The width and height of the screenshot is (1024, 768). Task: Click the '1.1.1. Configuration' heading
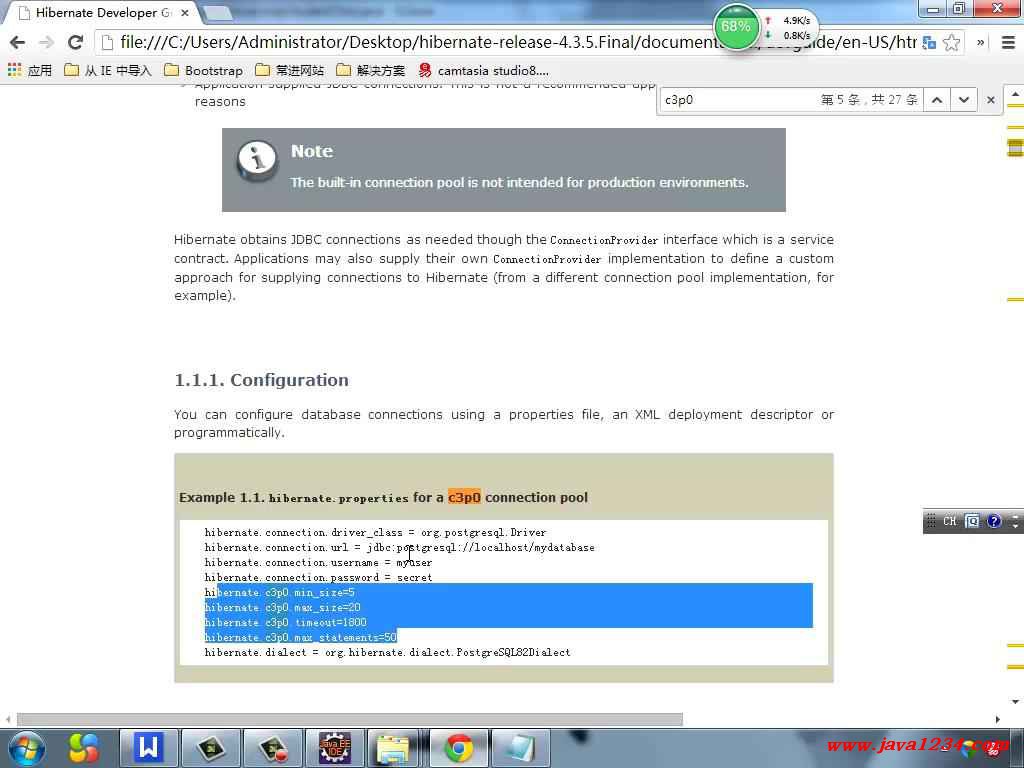(x=261, y=379)
